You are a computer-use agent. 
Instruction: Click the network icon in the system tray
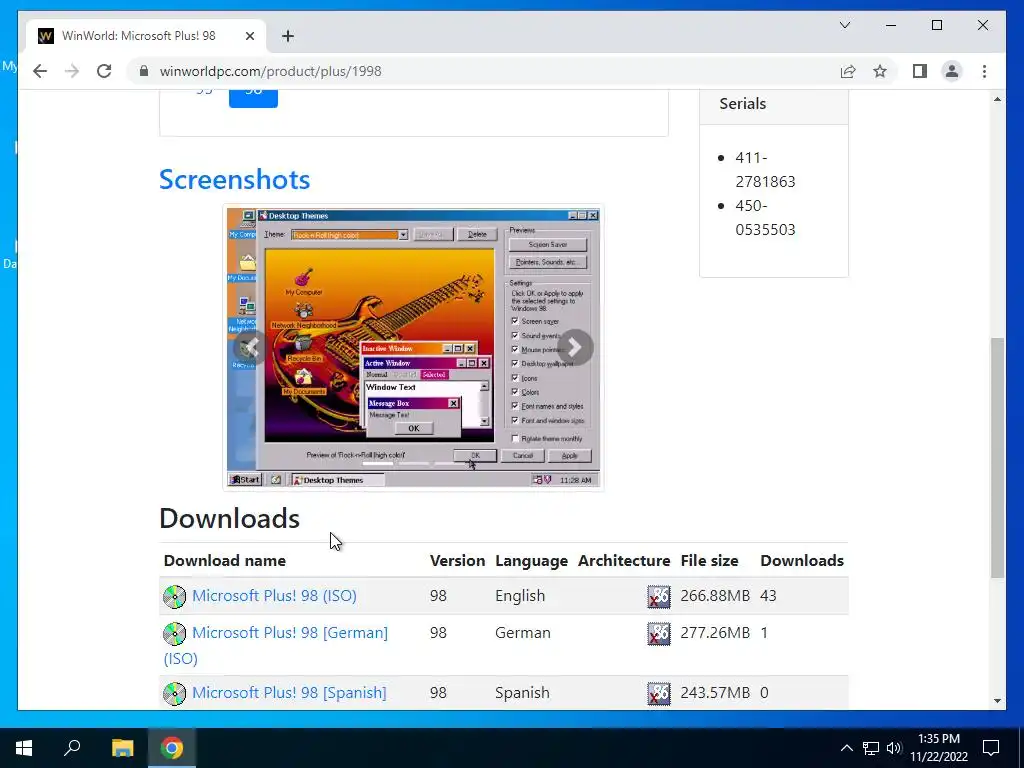(x=871, y=748)
